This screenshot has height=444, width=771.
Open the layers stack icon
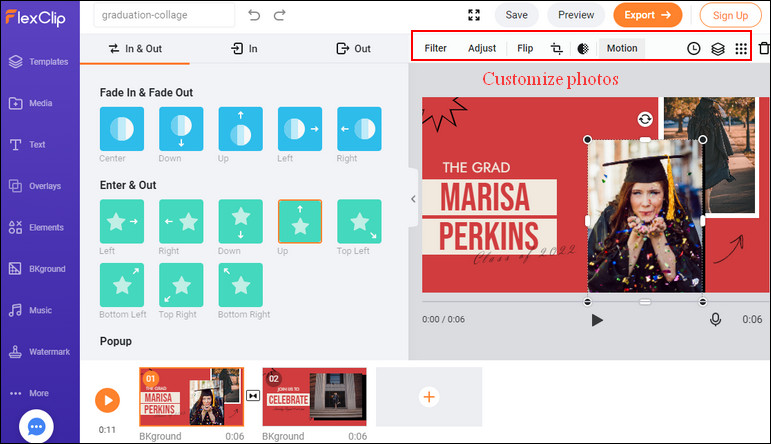click(718, 49)
